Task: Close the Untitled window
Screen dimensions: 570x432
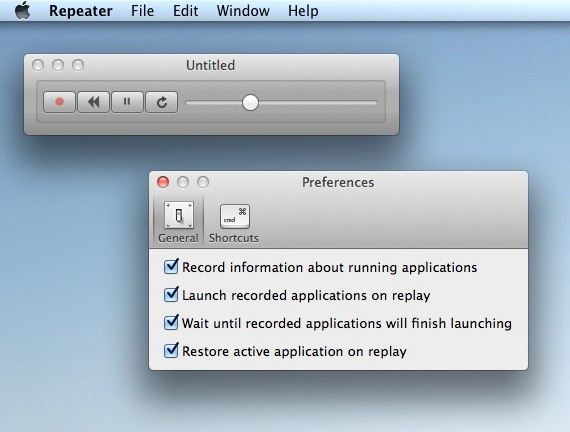Action: tap(38, 65)
